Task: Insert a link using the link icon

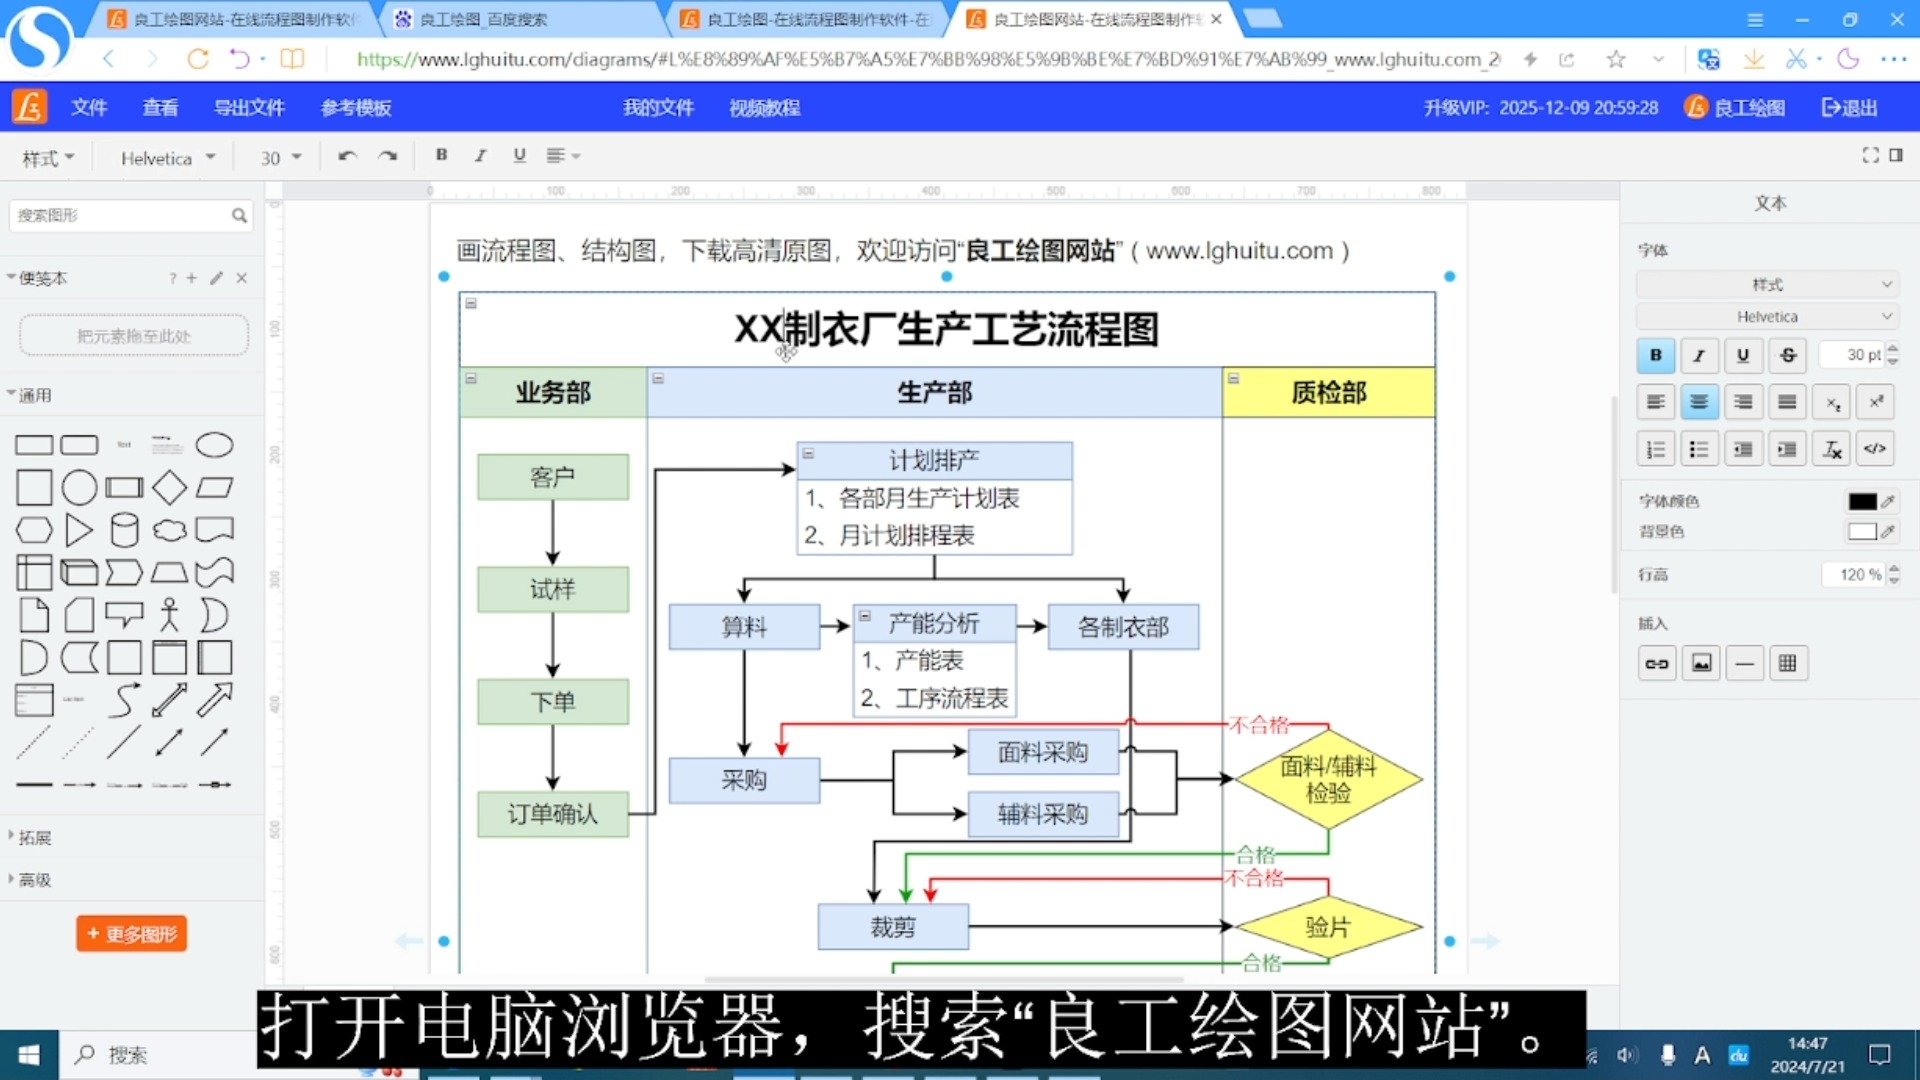Action: click(x=1657, y=663)
